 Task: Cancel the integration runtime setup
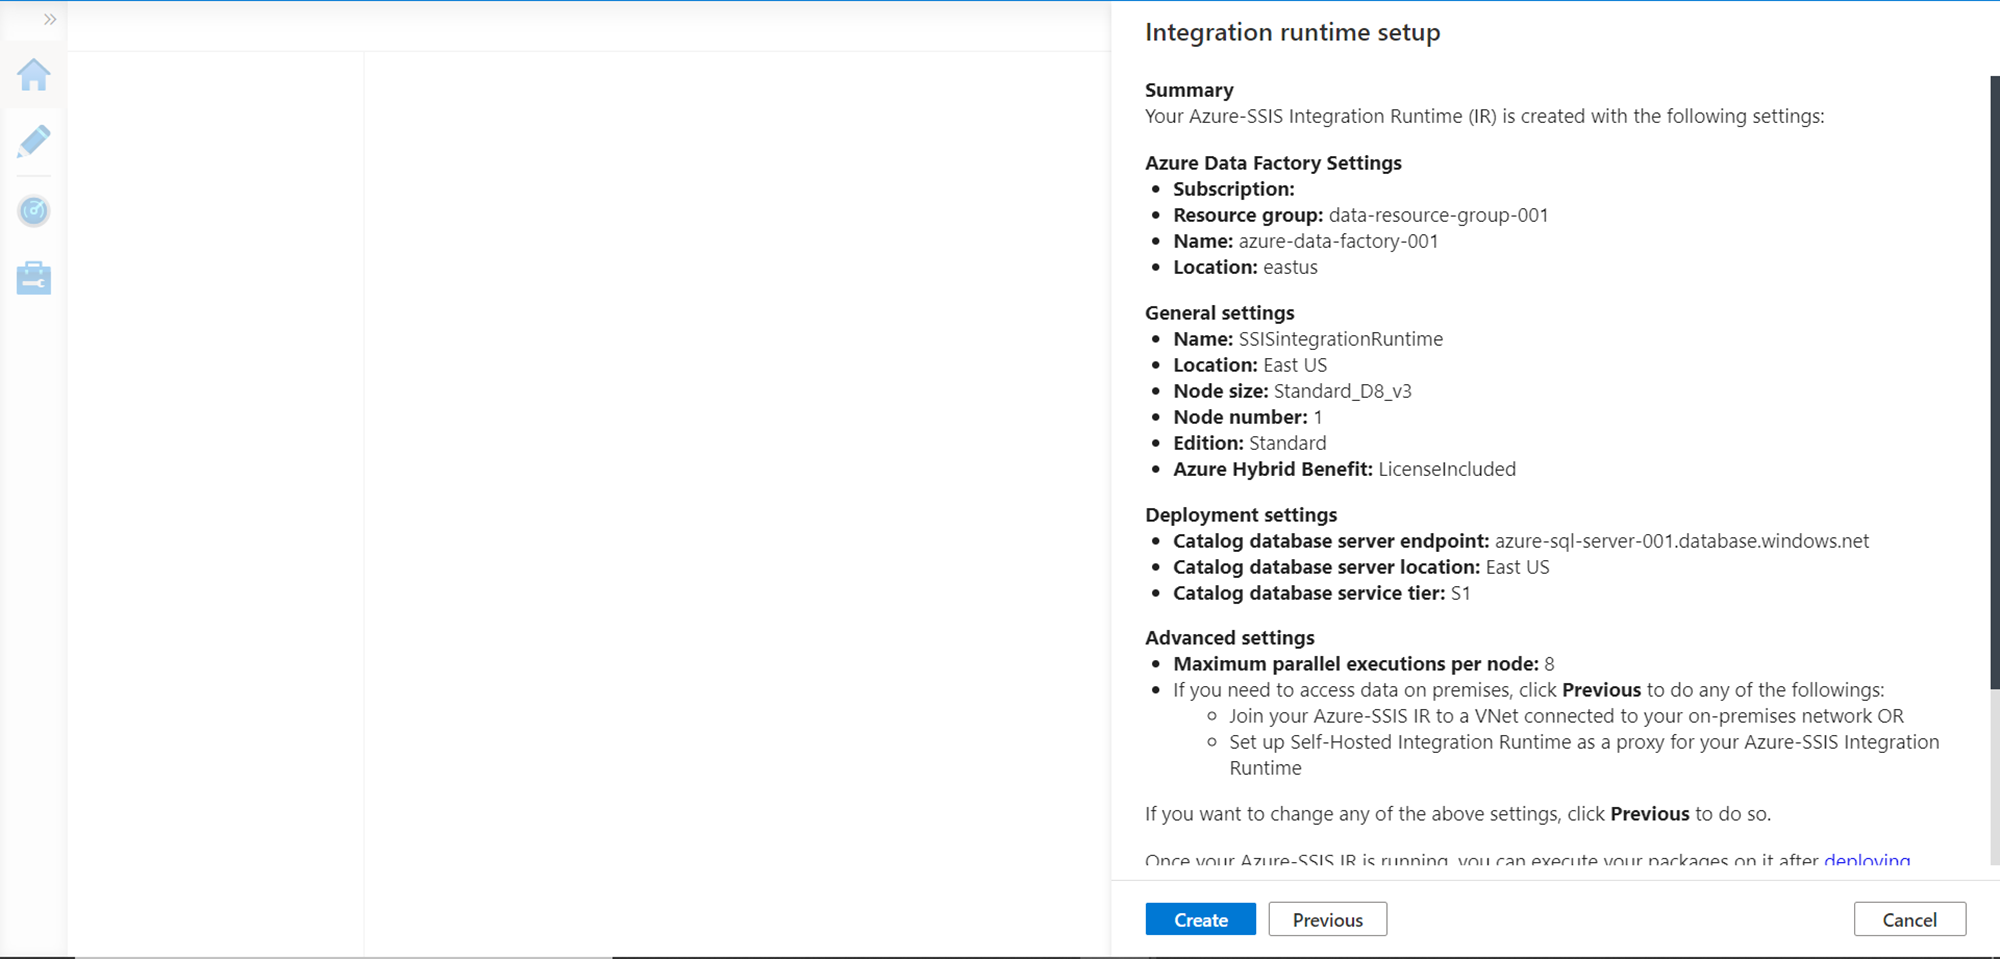(1909, 920)
